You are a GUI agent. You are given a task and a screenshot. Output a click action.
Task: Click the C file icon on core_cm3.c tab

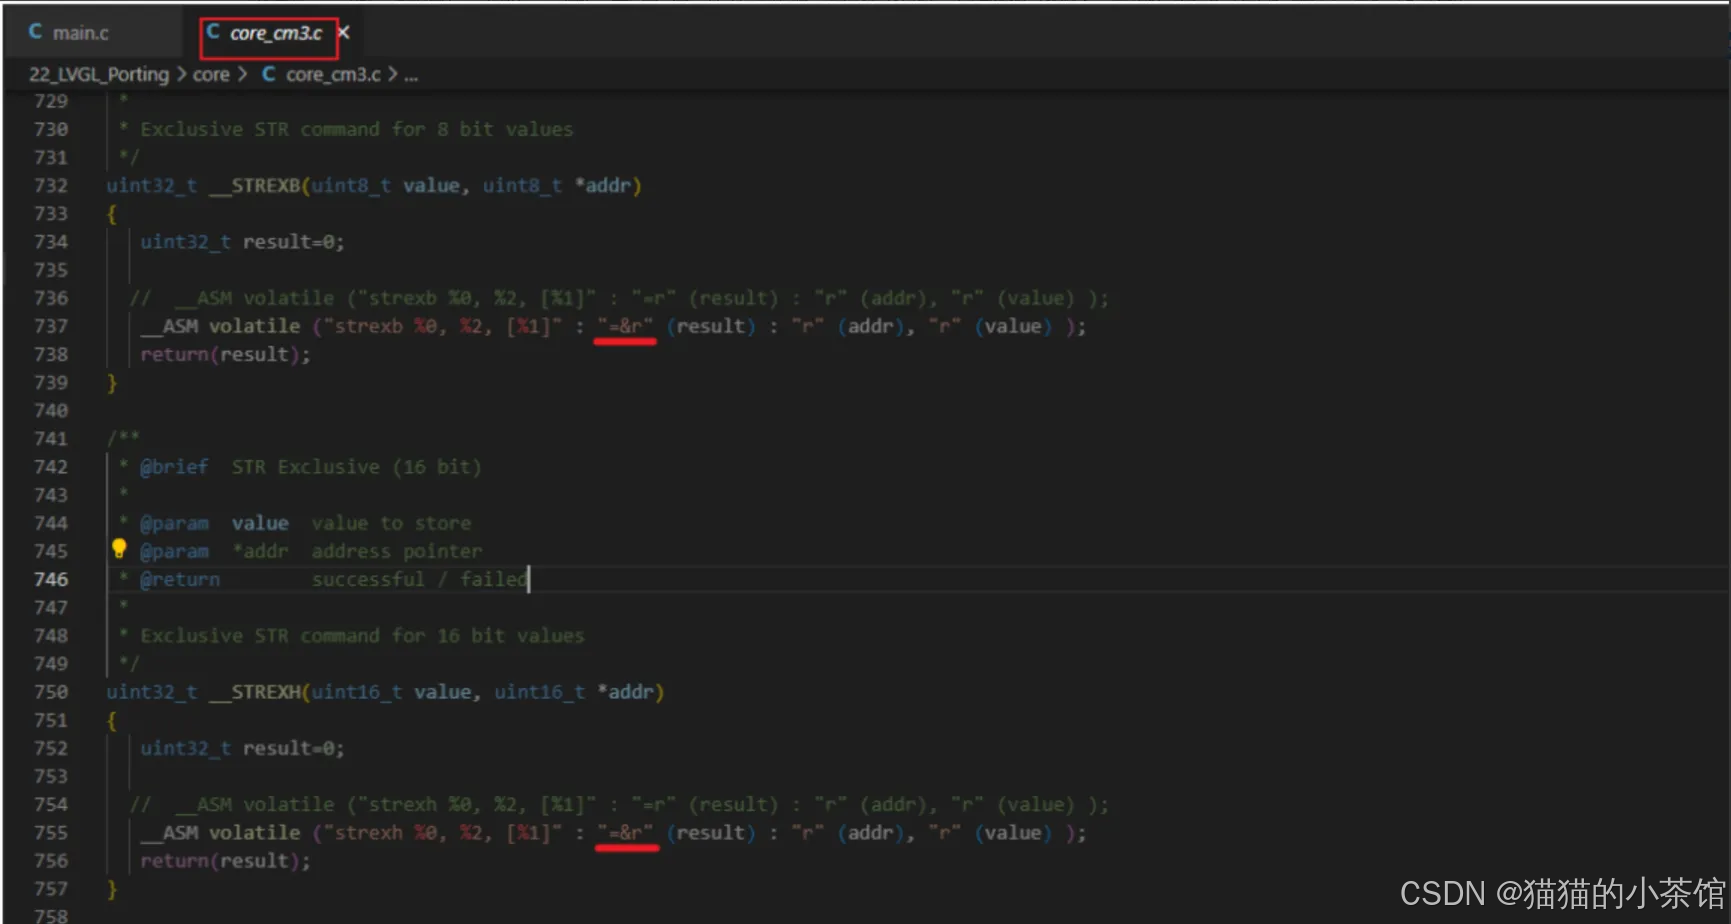(213, 32)
